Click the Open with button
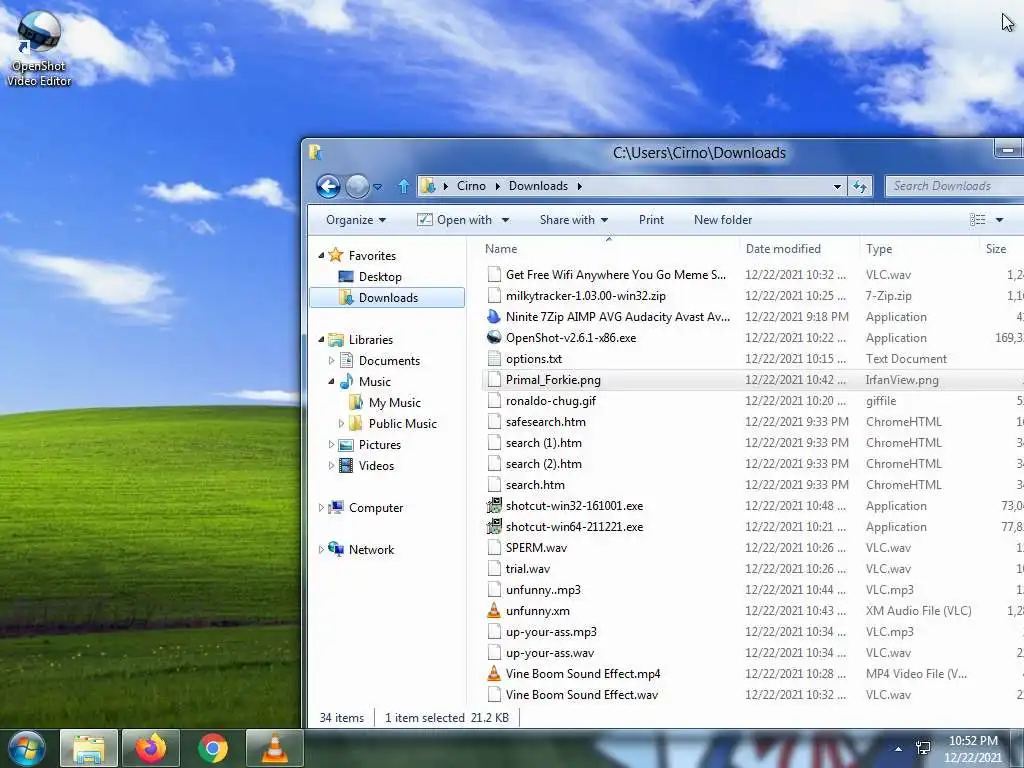Screen dimensions: 1024x768 coord(455,220)
